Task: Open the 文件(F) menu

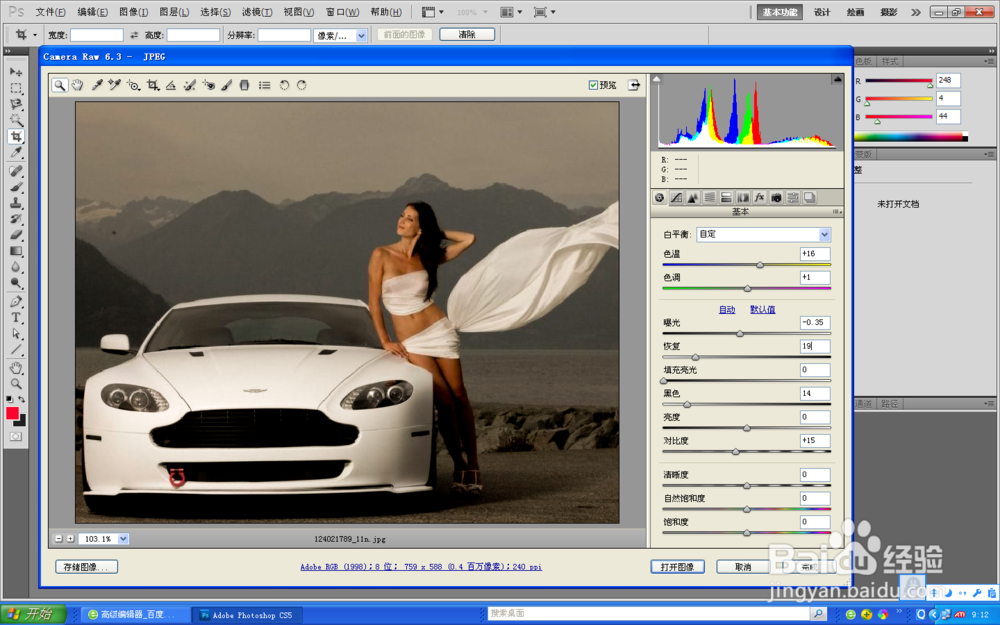Action: click(50, 12)
